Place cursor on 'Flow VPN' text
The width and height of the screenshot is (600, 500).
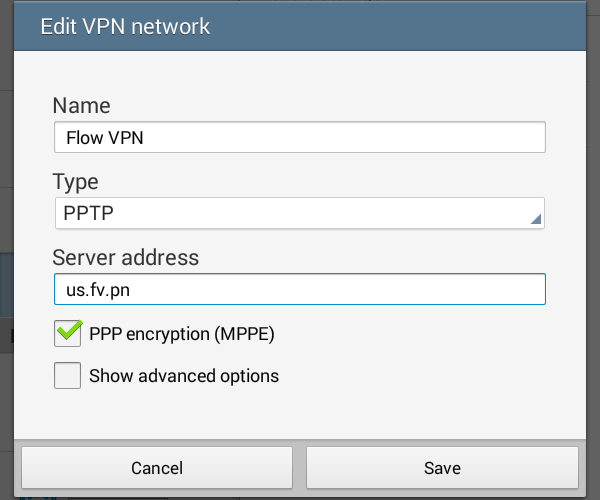pos(105,138)
